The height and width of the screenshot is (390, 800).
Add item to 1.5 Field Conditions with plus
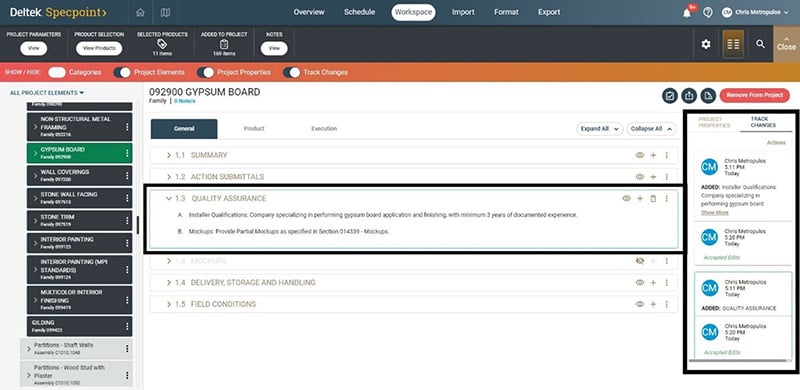pos(653,304)
